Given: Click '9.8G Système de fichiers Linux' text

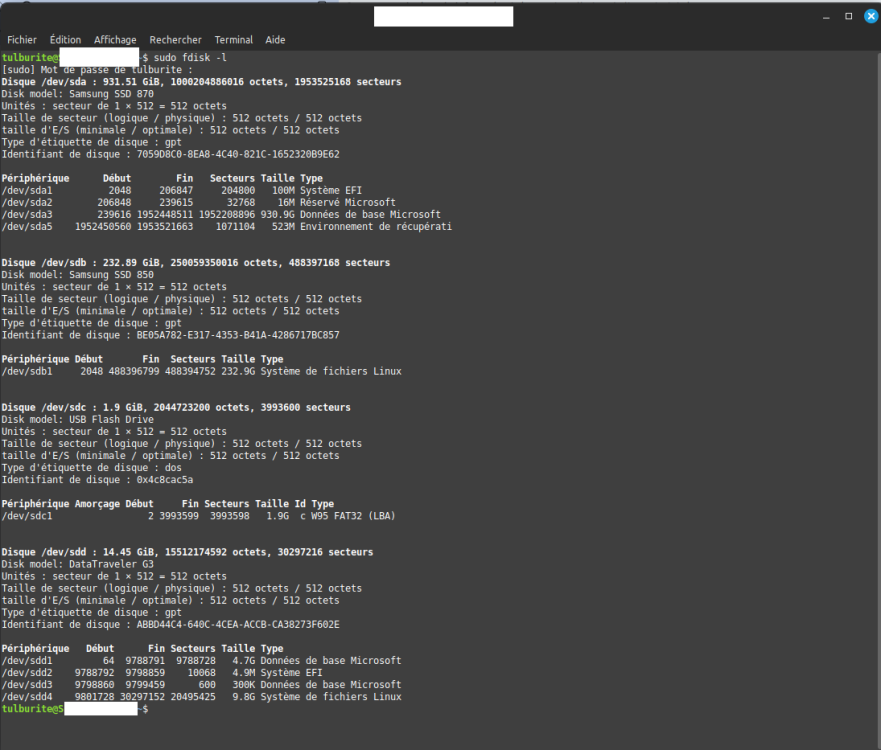Looking at the screenshot, I should (317, 697).
